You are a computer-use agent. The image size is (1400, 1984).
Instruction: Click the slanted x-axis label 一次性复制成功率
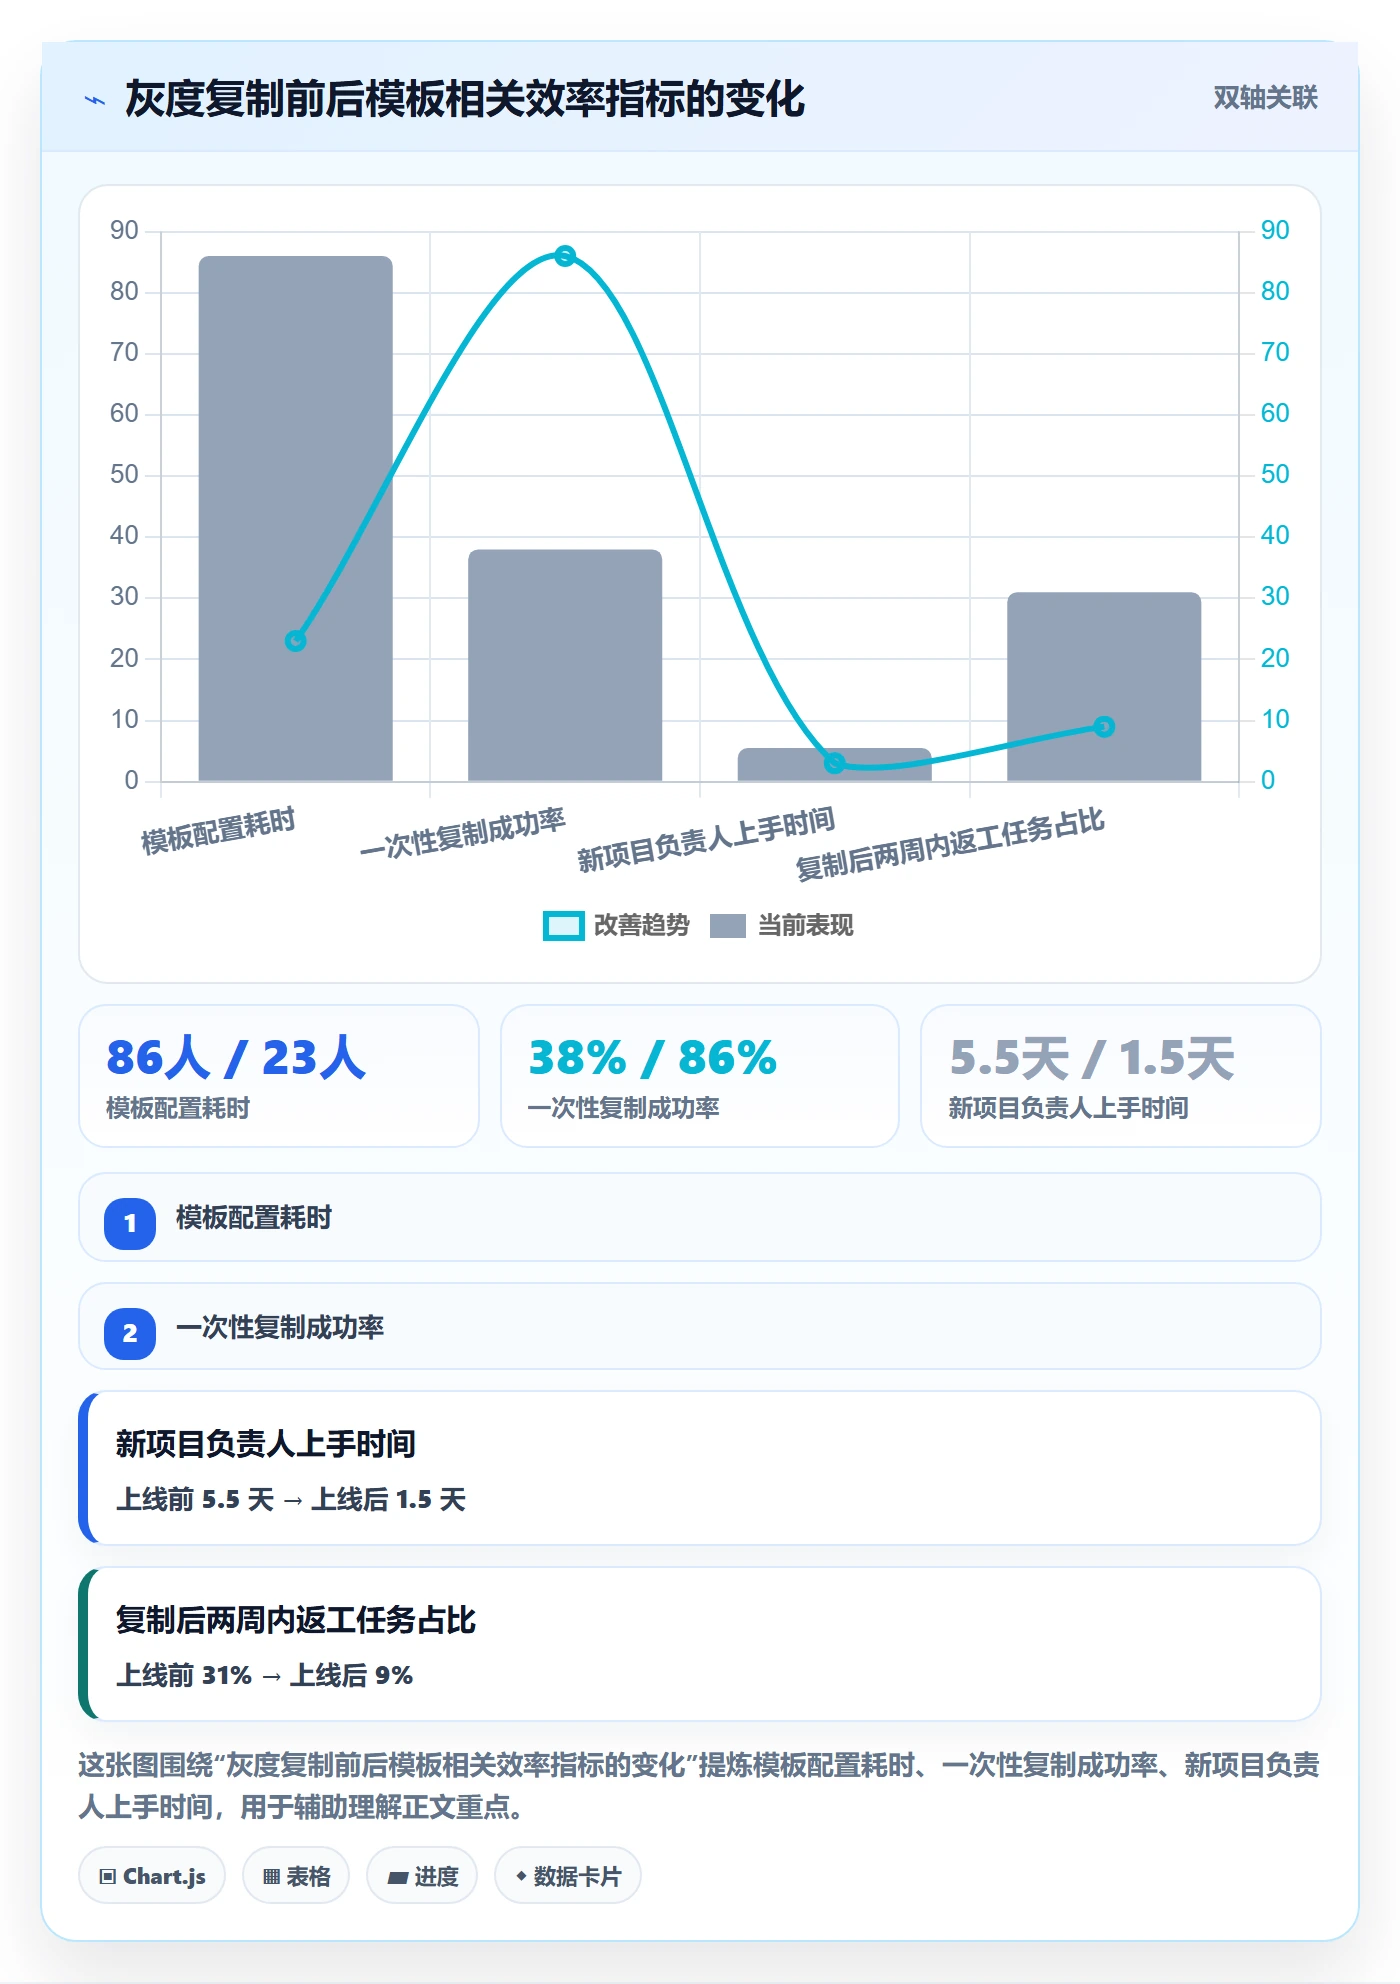[463, 834]
